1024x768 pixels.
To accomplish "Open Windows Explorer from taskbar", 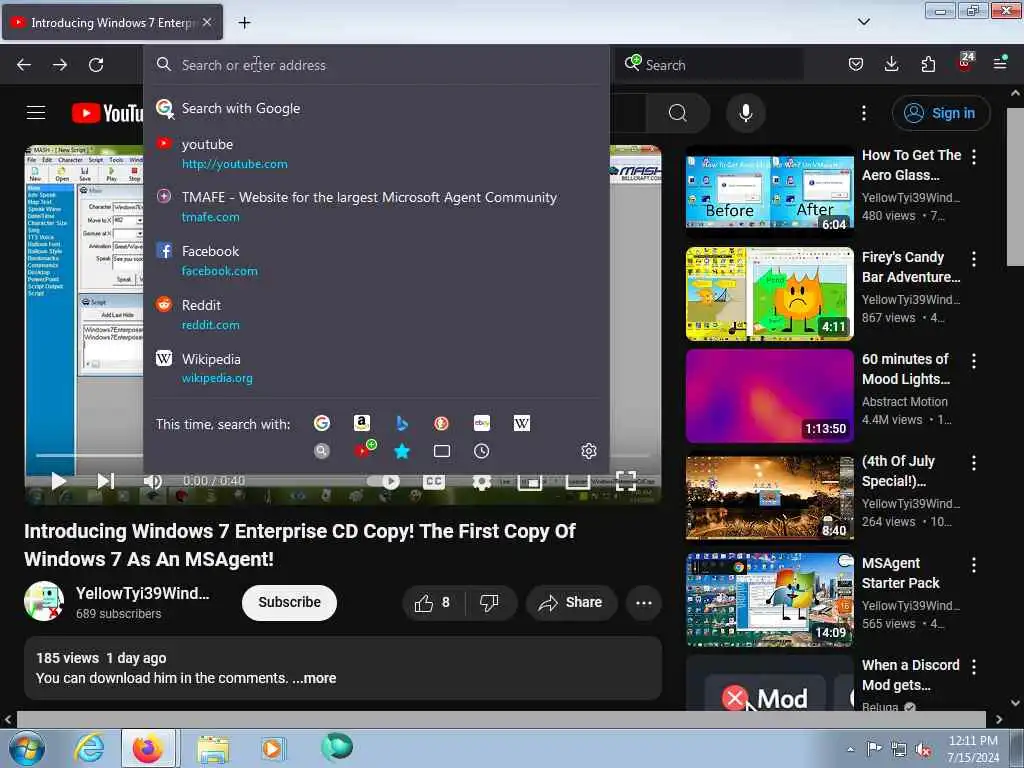I will click(x=213, y=749).
